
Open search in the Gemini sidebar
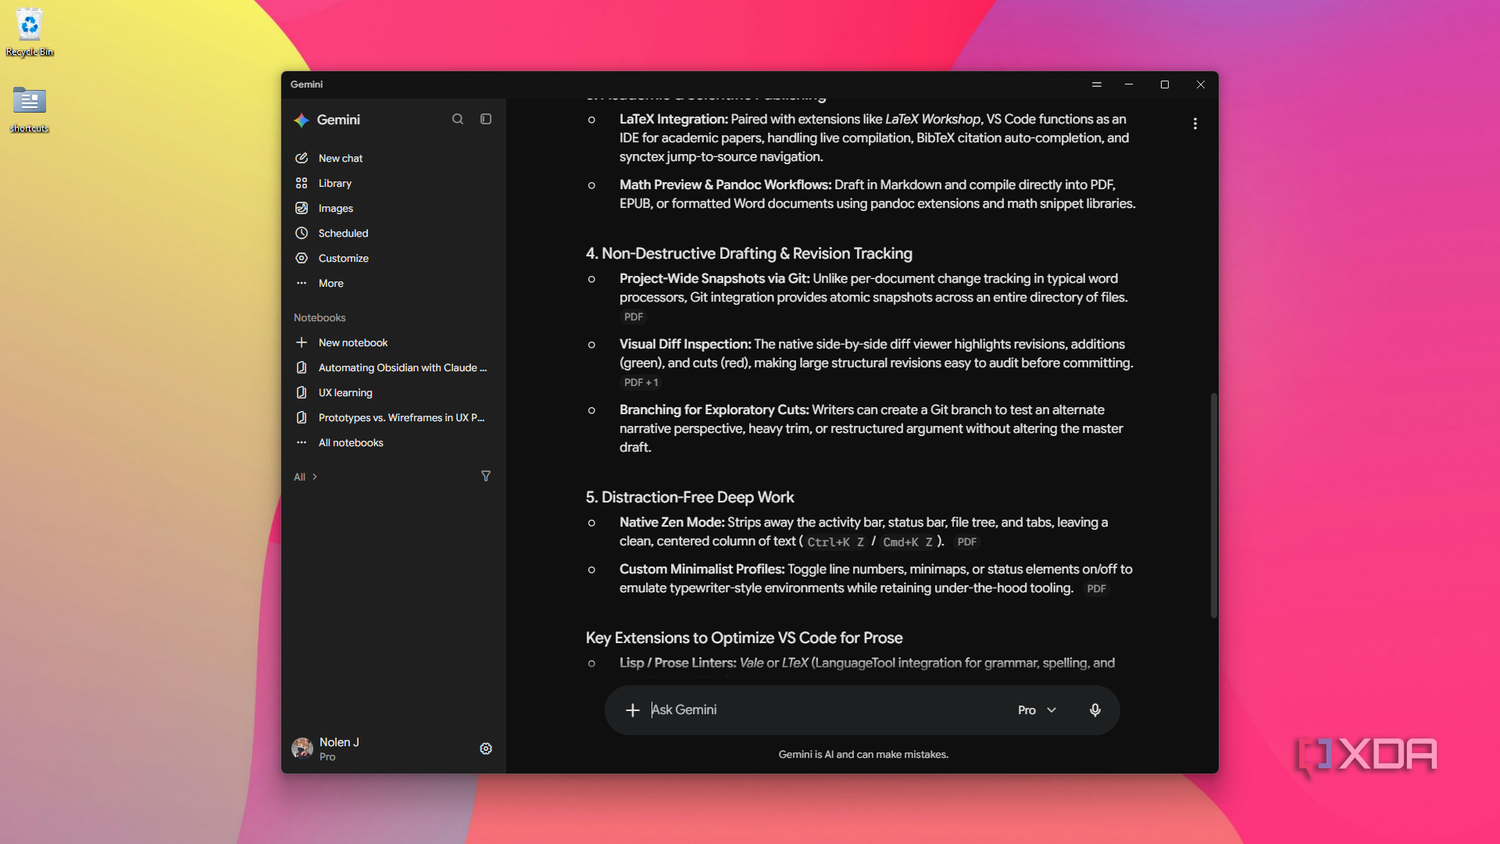coord(458,119)
